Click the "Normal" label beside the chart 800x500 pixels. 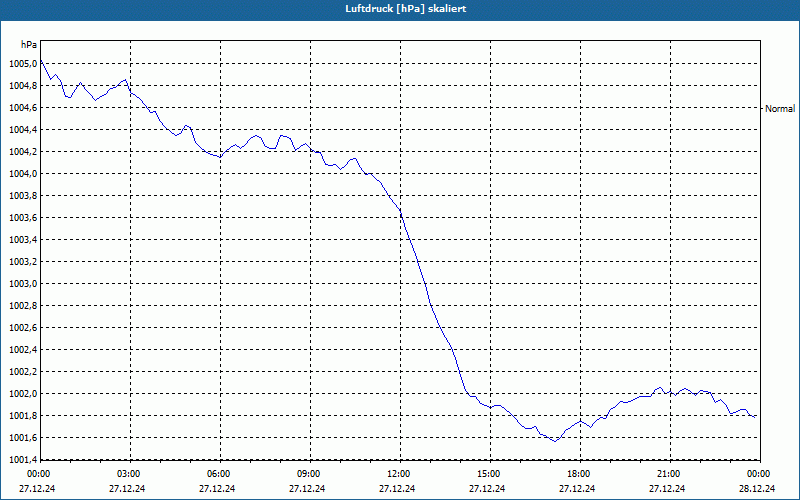pyautogui.click(x=780, y=108)
